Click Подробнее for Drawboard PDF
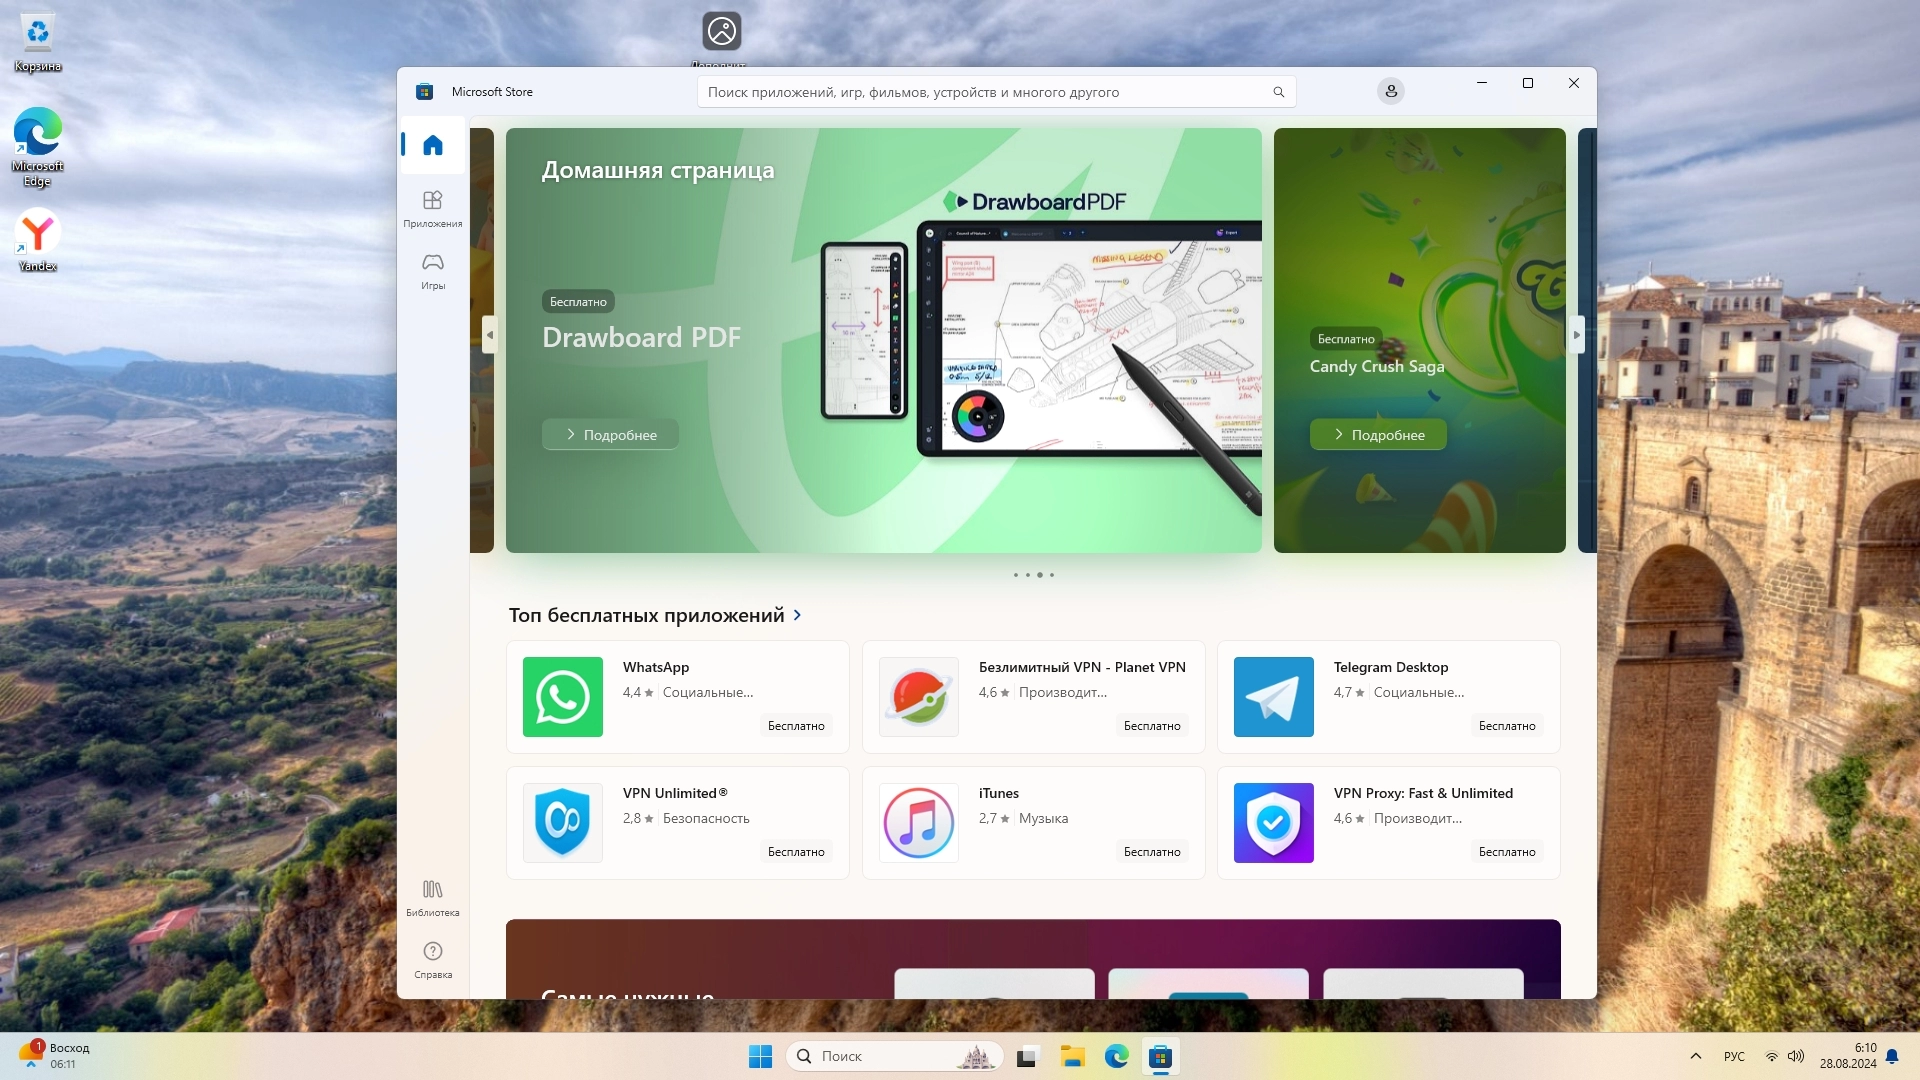 610,435
